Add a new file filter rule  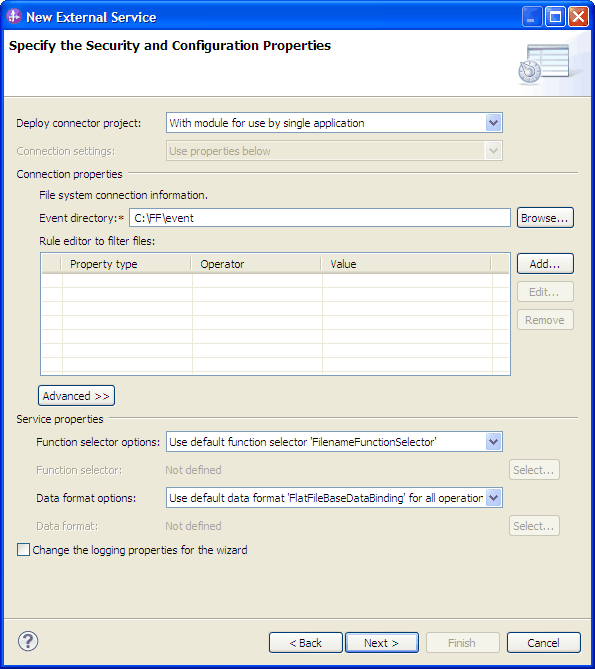tap(545, 264)
